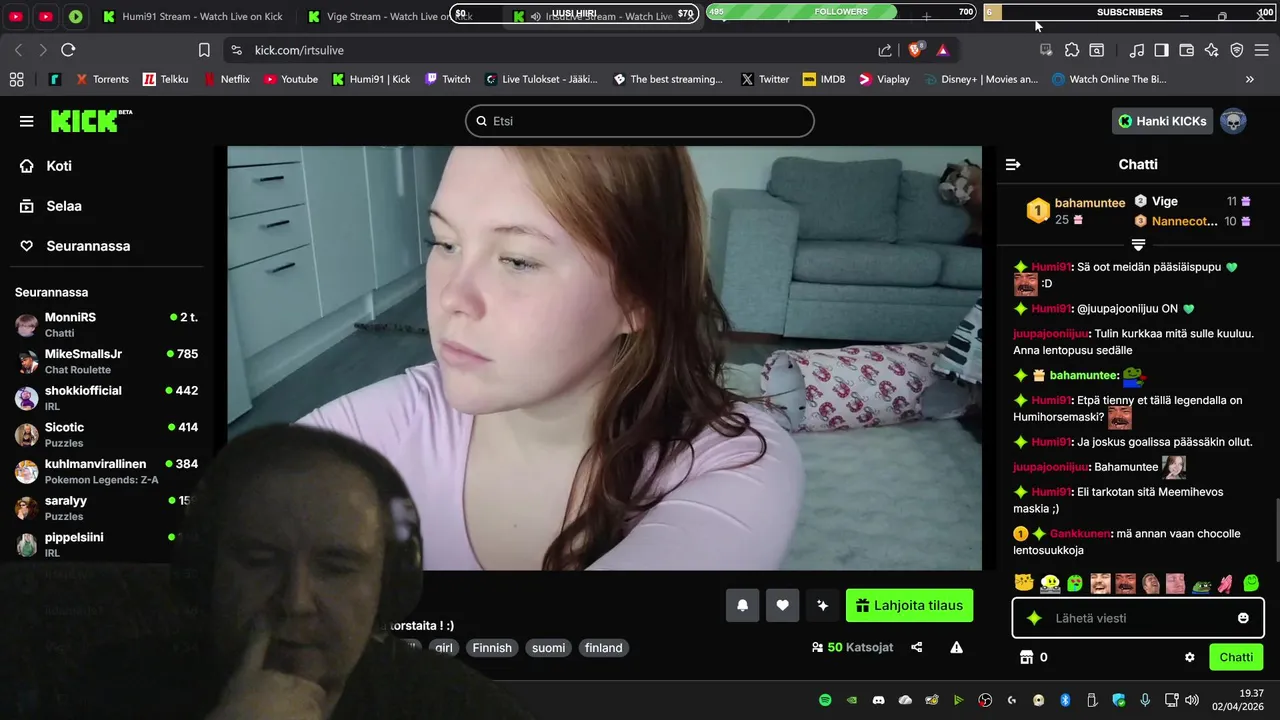The height and width of the screenshot is (720, 1280).
Task: Open MonniRS channel in sidebar
Action: coord(106,324)
